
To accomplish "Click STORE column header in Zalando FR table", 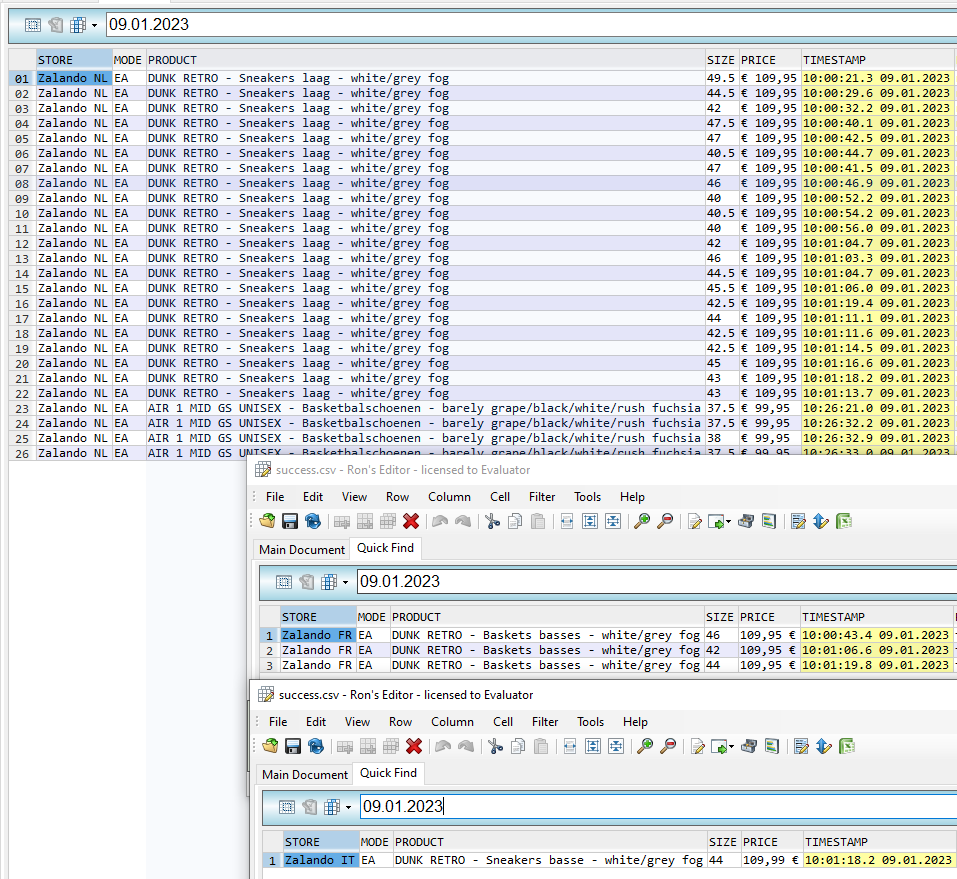I will (x=318, y=617).
